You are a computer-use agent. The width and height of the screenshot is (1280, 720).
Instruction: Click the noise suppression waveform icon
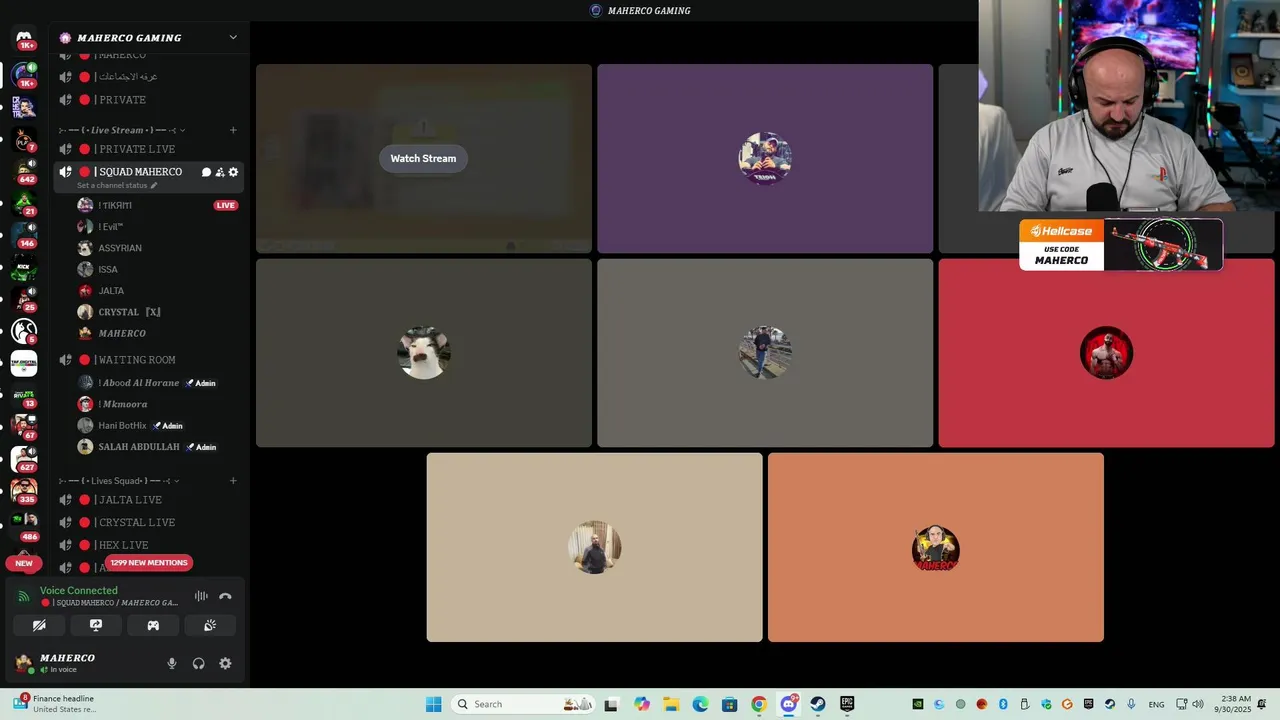tap(201, 596)
